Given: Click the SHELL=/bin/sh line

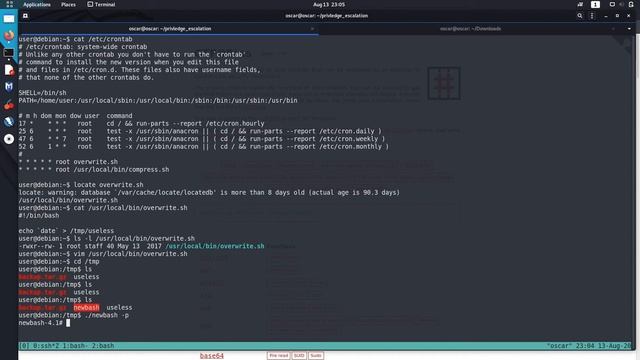Looking at the screenshot, I should 42,93.
